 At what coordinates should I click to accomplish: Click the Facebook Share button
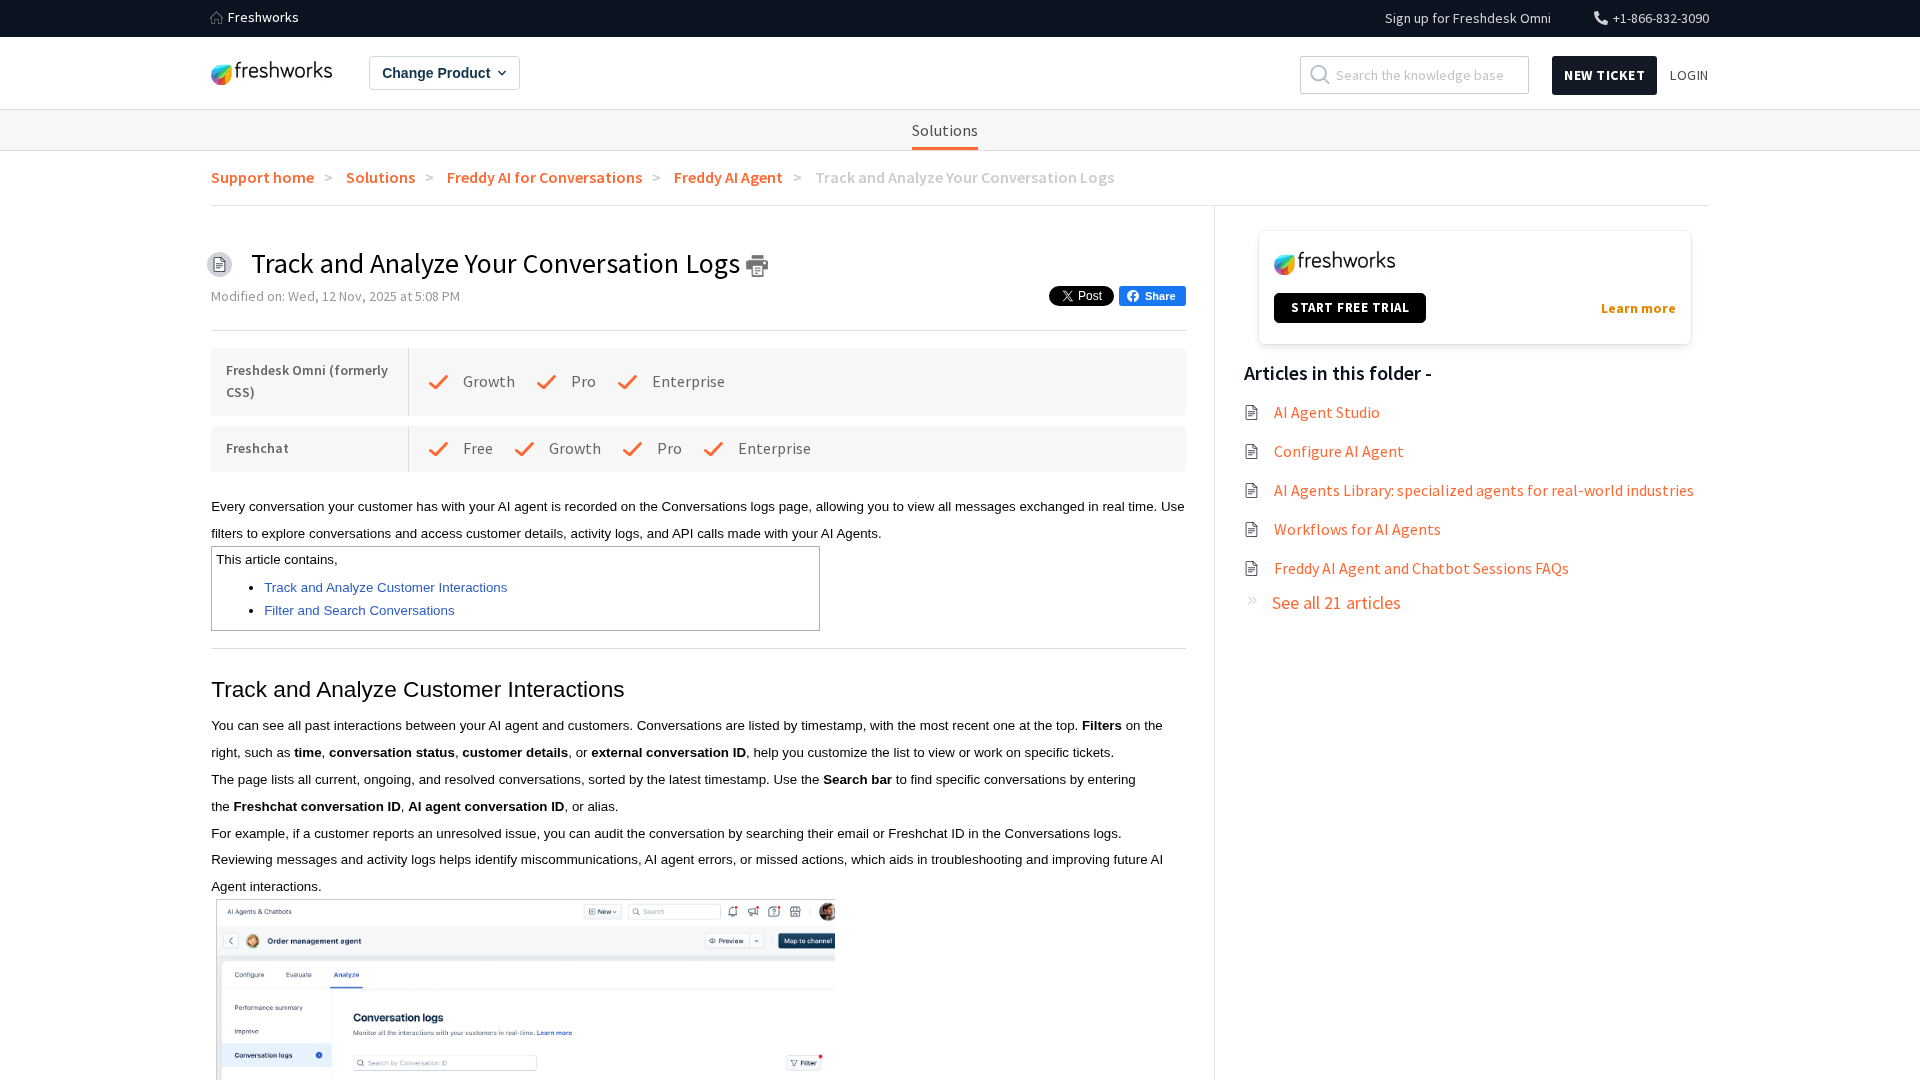(x=1152, y=296)
